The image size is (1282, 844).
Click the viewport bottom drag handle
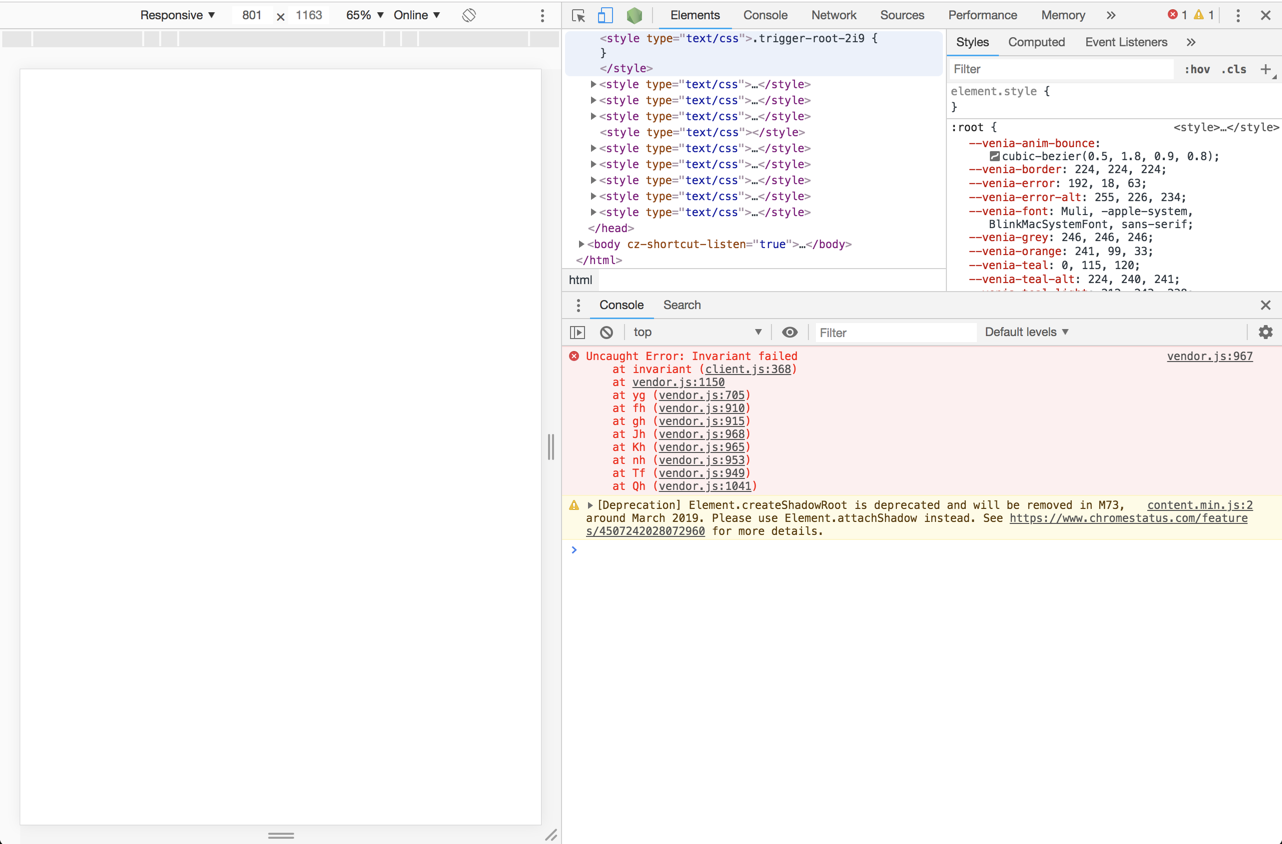click(x=281, y=835)
